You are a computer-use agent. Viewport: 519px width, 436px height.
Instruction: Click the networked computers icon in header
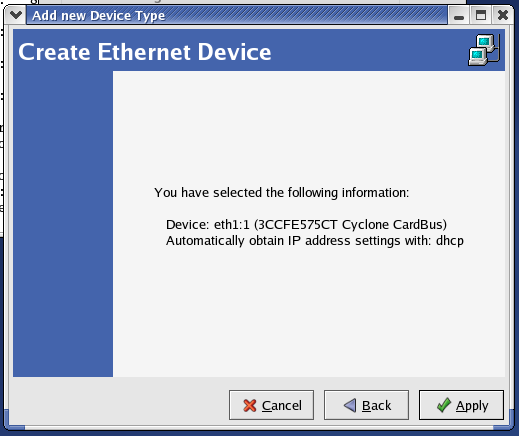pos(484,50)
